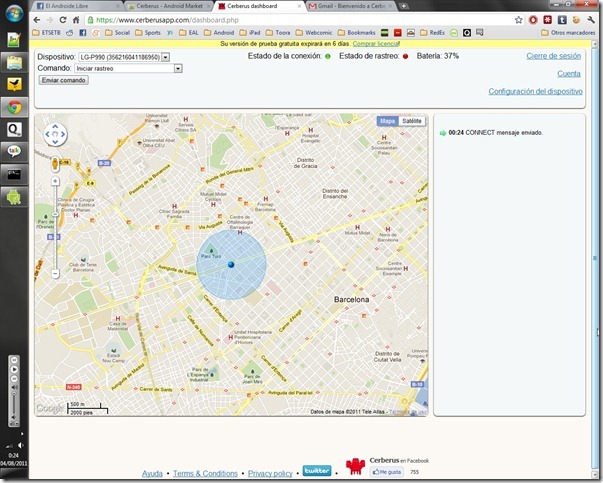Reload the Cerberus dashboard page
The image size is (603, 483).
(x=63, y=20)
